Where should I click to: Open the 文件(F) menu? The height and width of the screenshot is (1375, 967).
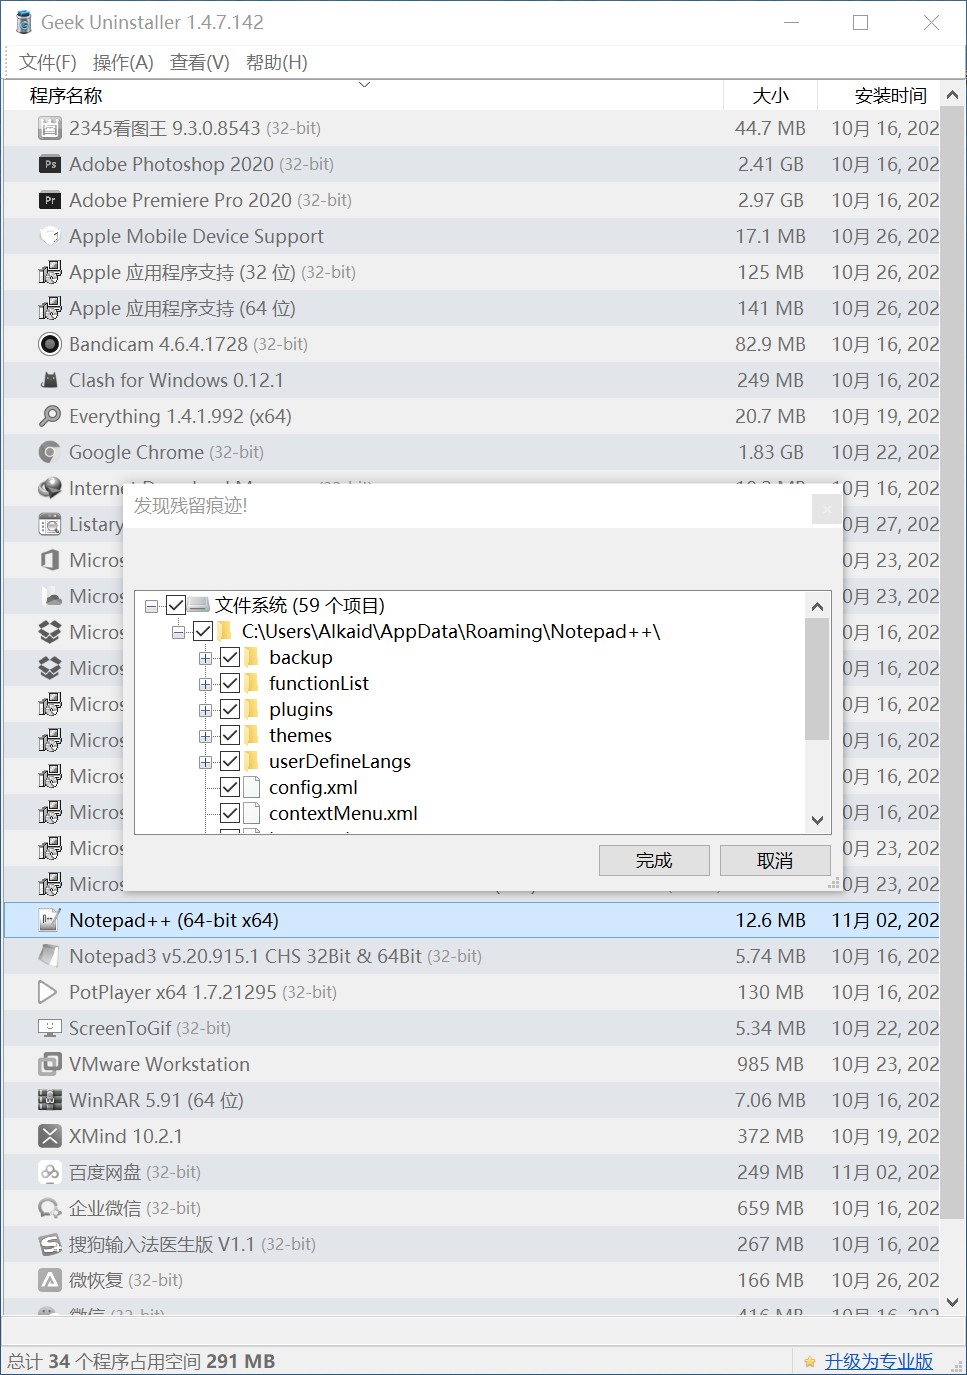pos(48,62)
